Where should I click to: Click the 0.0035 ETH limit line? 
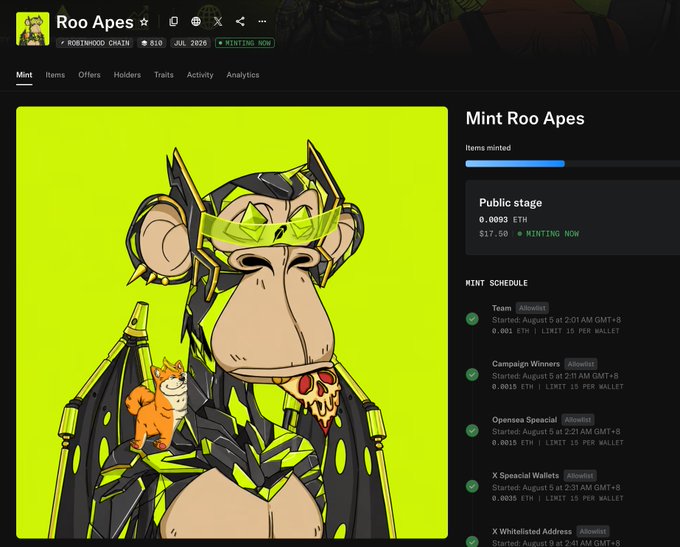tap(557, 498)
